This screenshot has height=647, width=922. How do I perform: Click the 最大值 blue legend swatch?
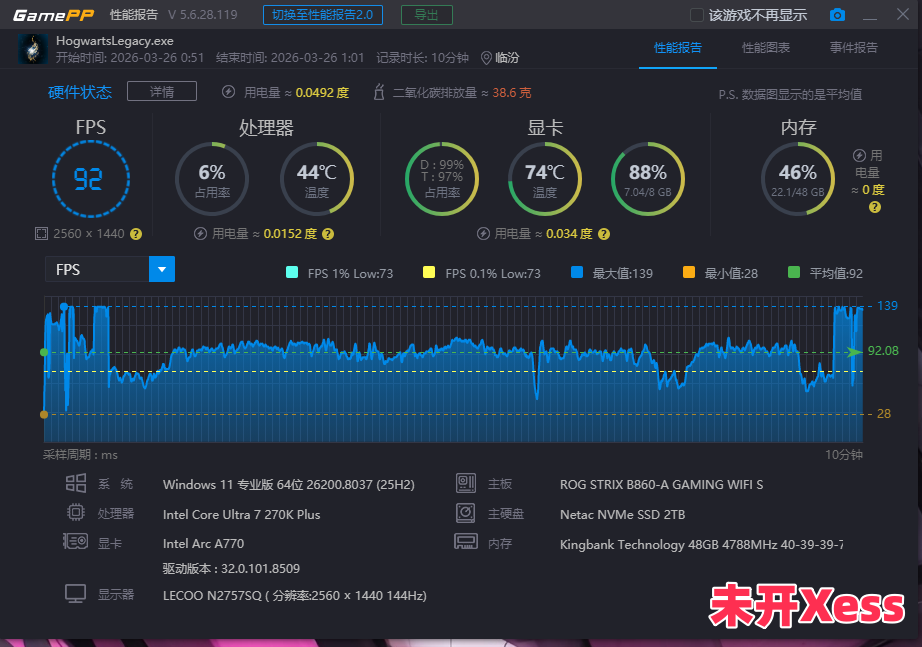point(577,272)
